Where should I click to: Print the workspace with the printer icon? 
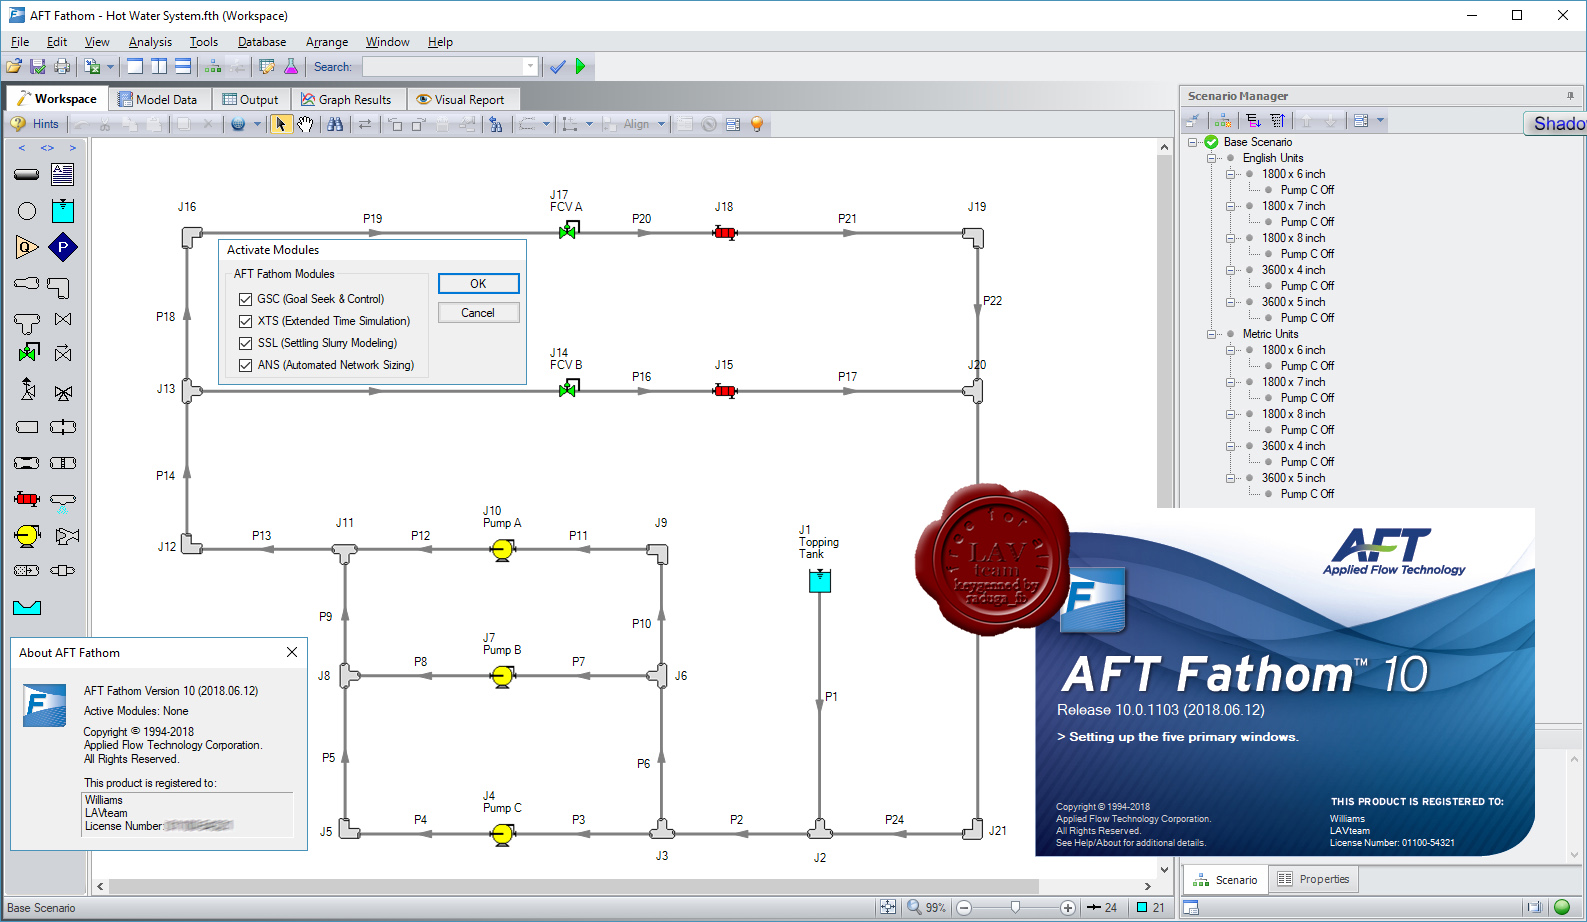click(x=62, y=67)
